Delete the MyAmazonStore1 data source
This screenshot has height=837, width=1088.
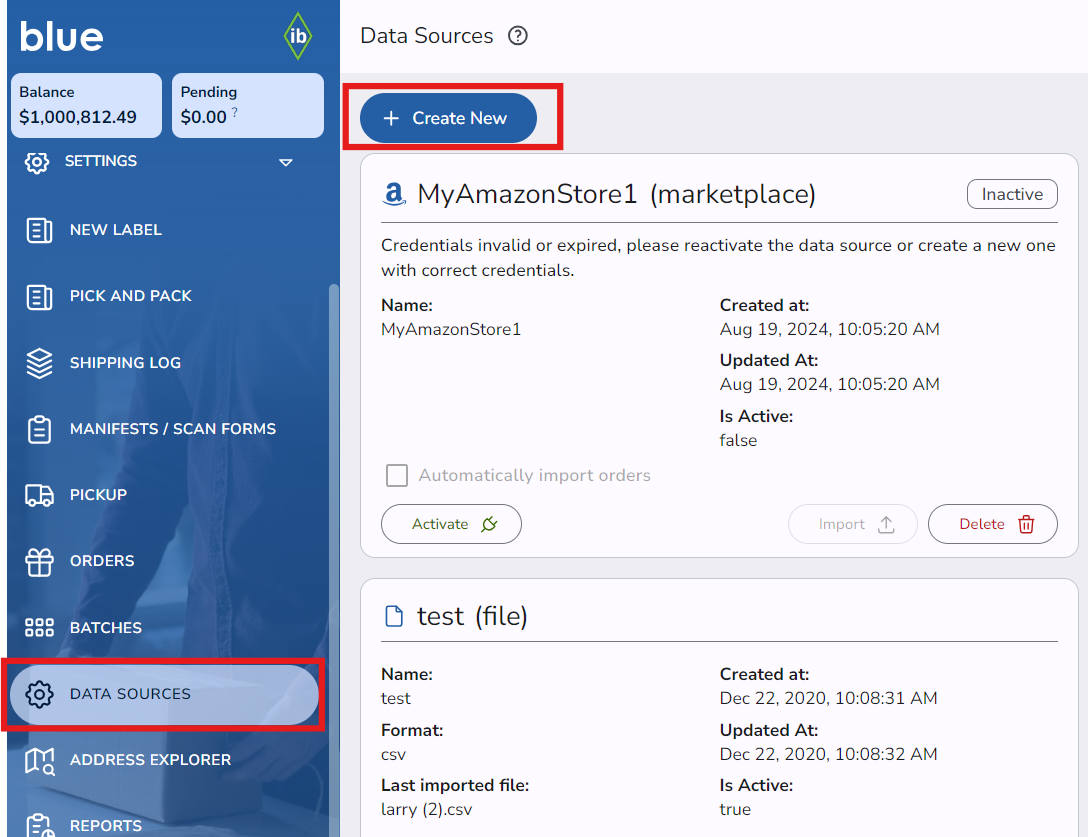(992, 524)
